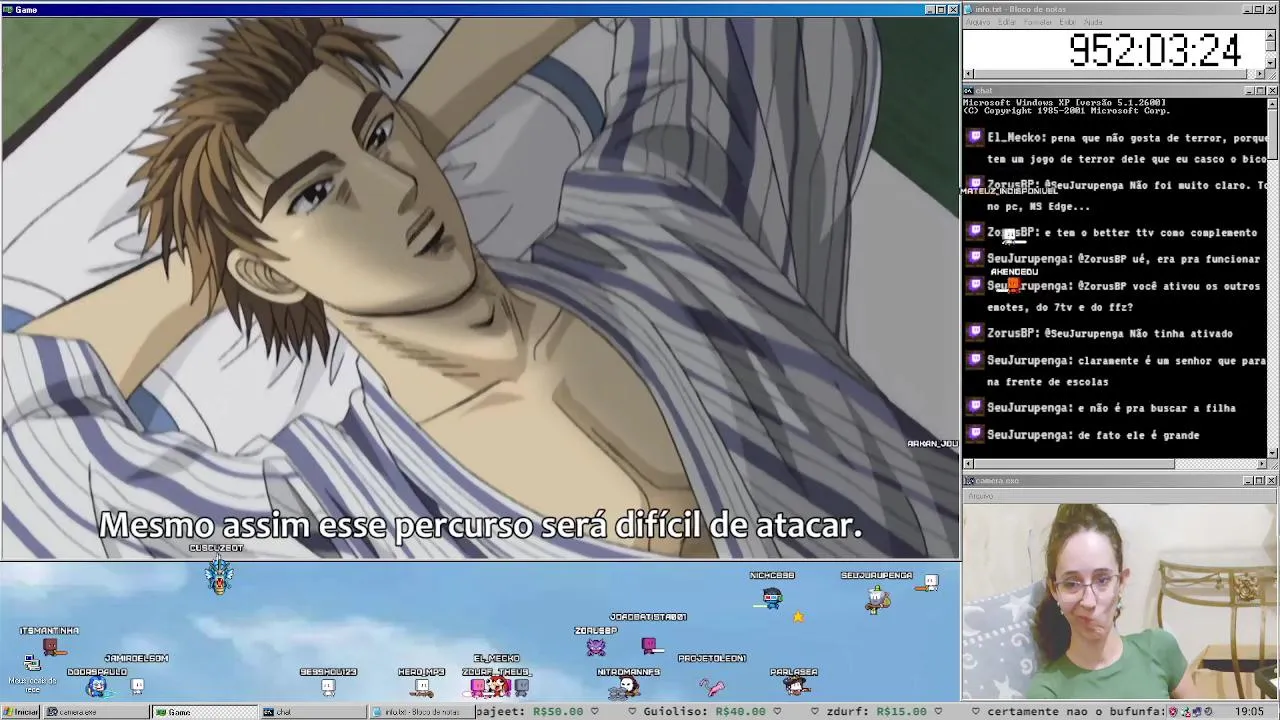Click the console icon in chat title bar

[969, 91]
